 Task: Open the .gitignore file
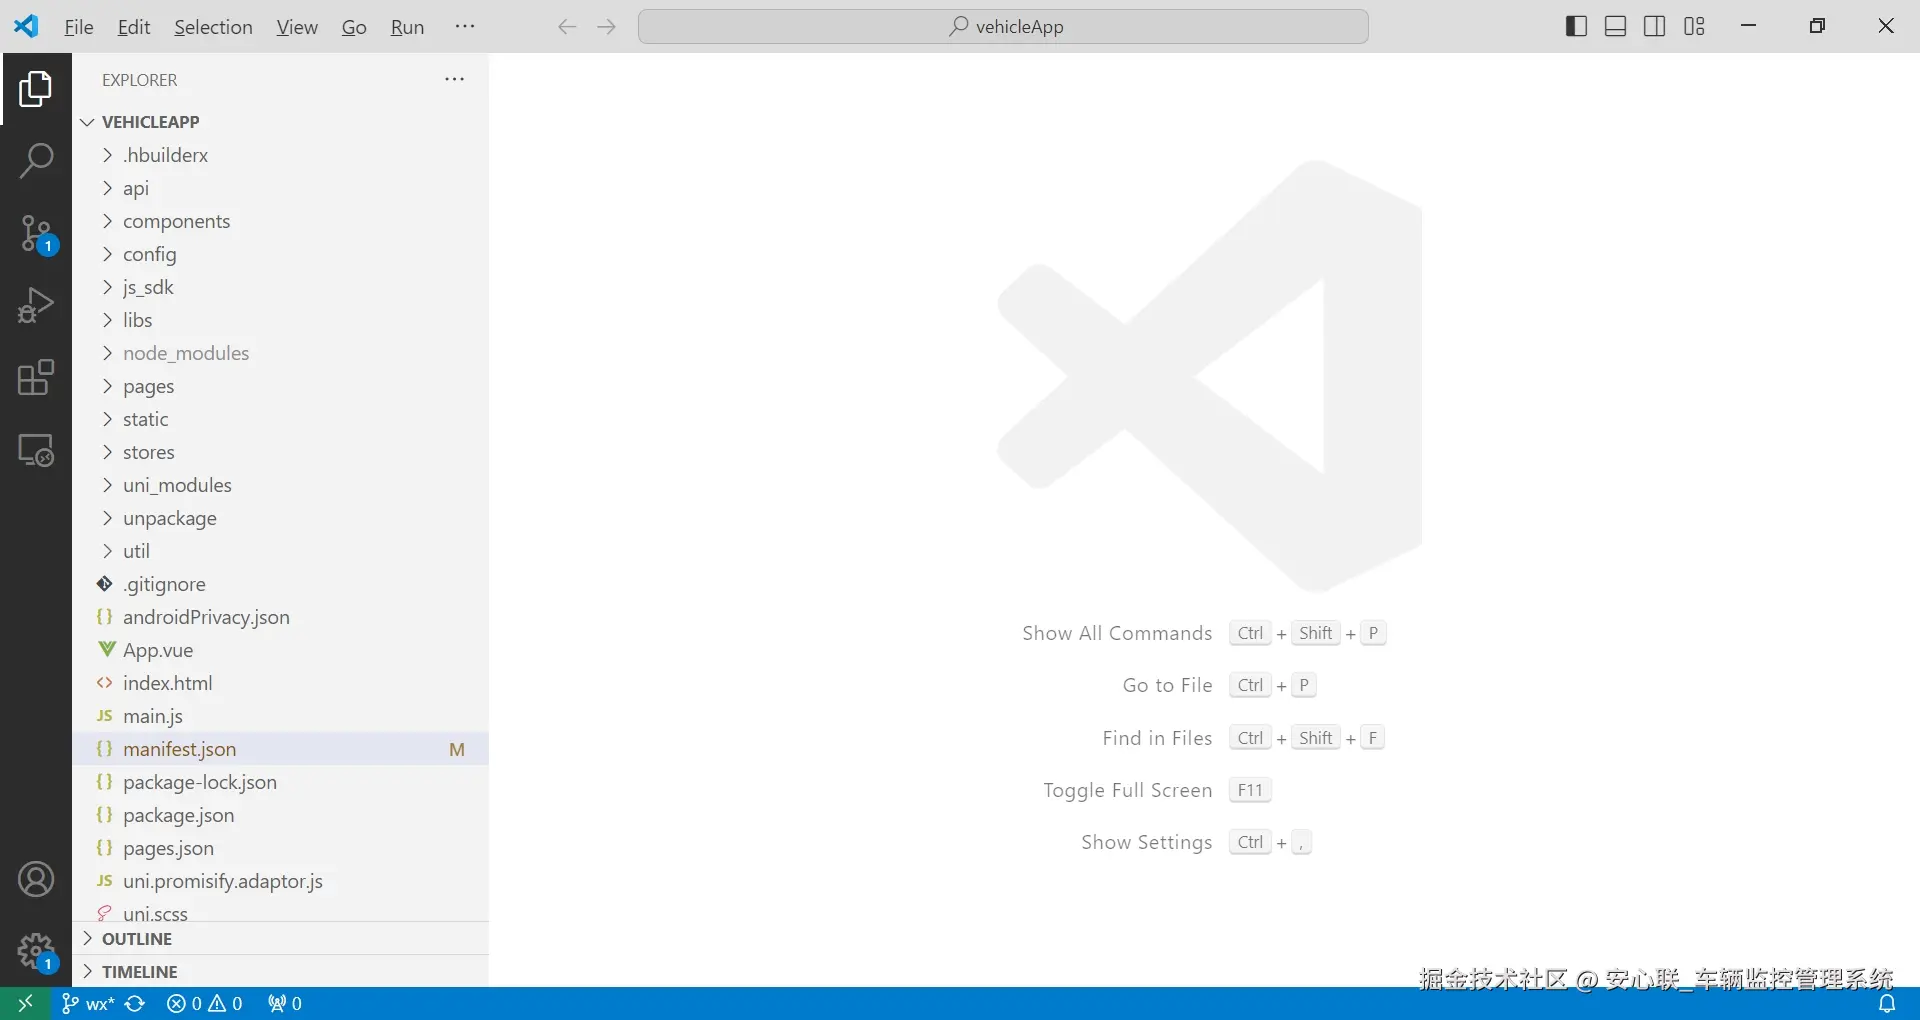tap(280, 584)
